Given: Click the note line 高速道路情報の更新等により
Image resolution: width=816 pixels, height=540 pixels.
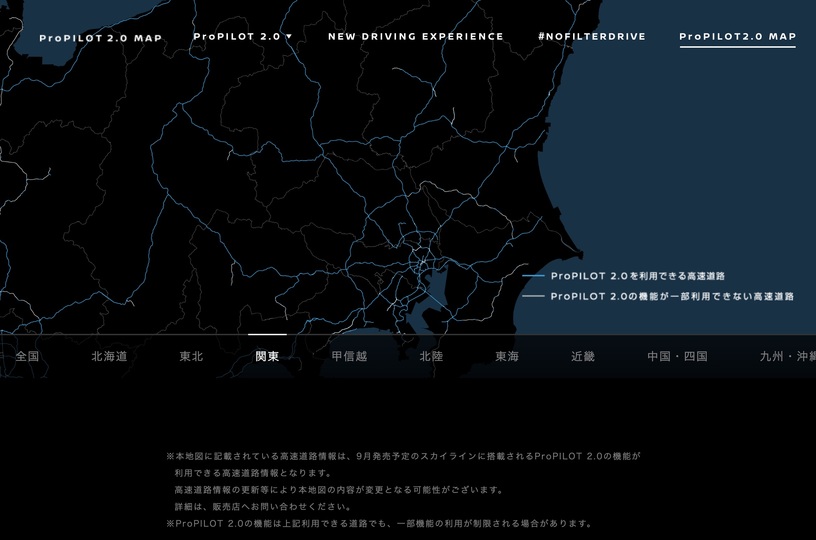Looking at the screenshot, I should click(x=339, y=490).
